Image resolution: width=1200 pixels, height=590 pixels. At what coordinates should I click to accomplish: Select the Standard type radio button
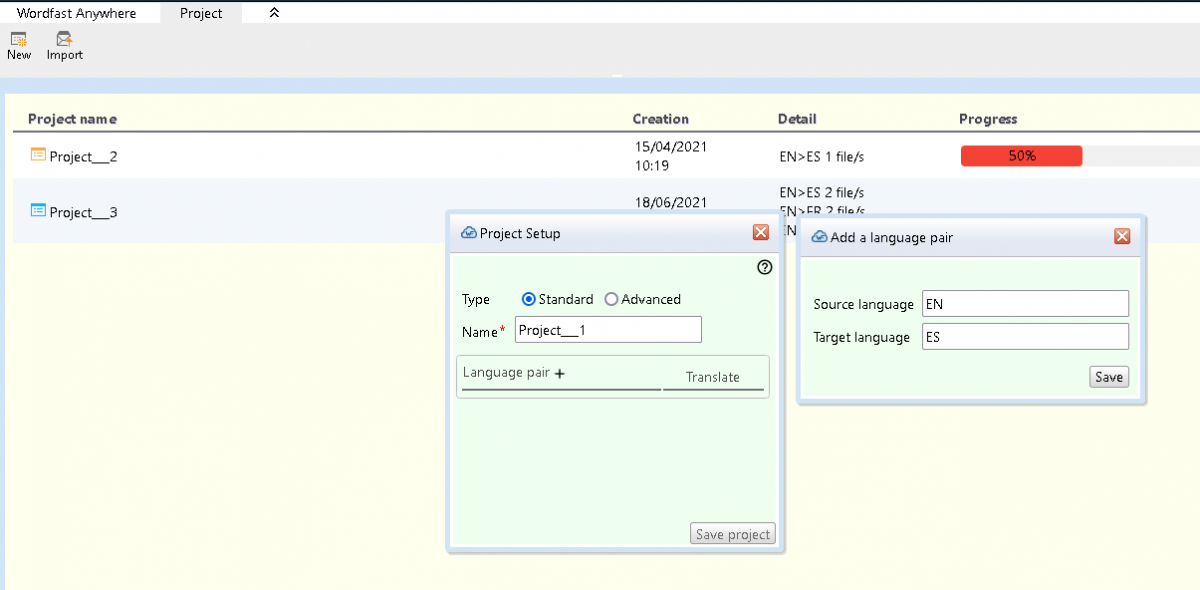[x=529, y=299]
